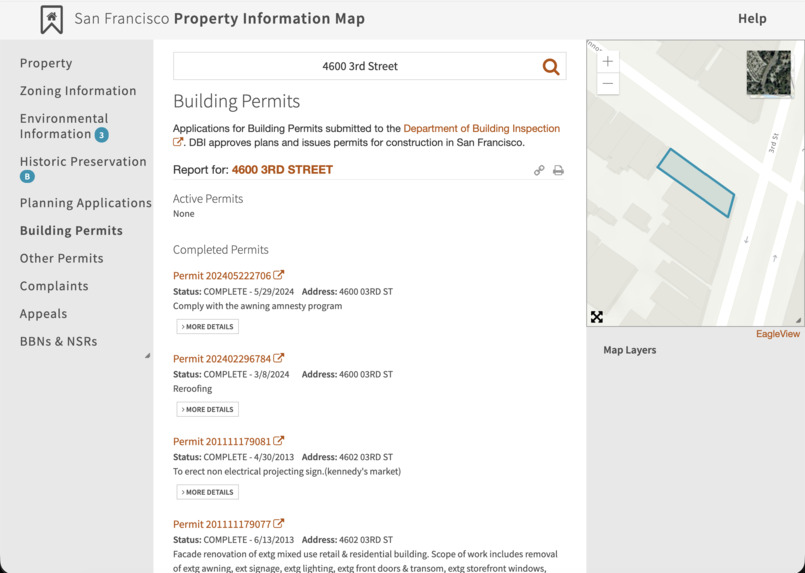Click the Historic Preservation B badge
Viewport: 805px width, 573px height.
point(27,177)
